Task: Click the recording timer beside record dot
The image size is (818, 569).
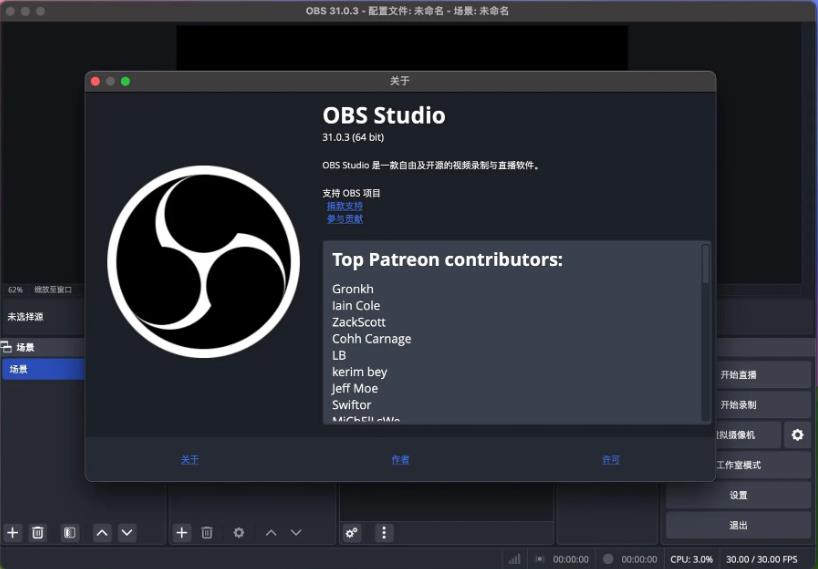Action: 639,559
